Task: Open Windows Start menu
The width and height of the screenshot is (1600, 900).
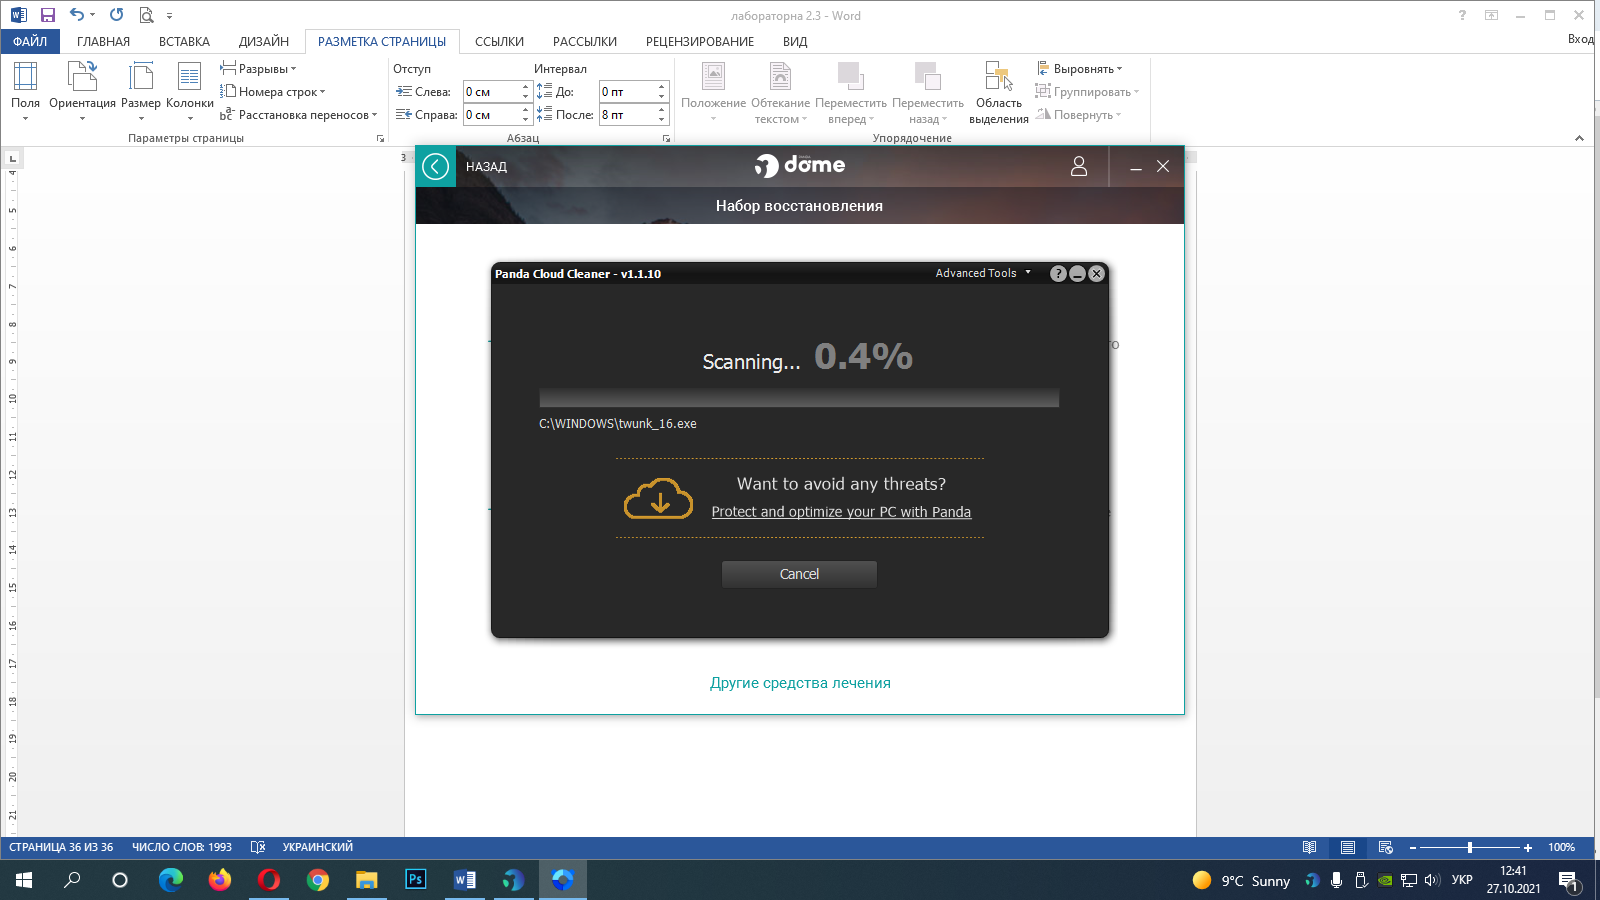Action: point(24,880)
